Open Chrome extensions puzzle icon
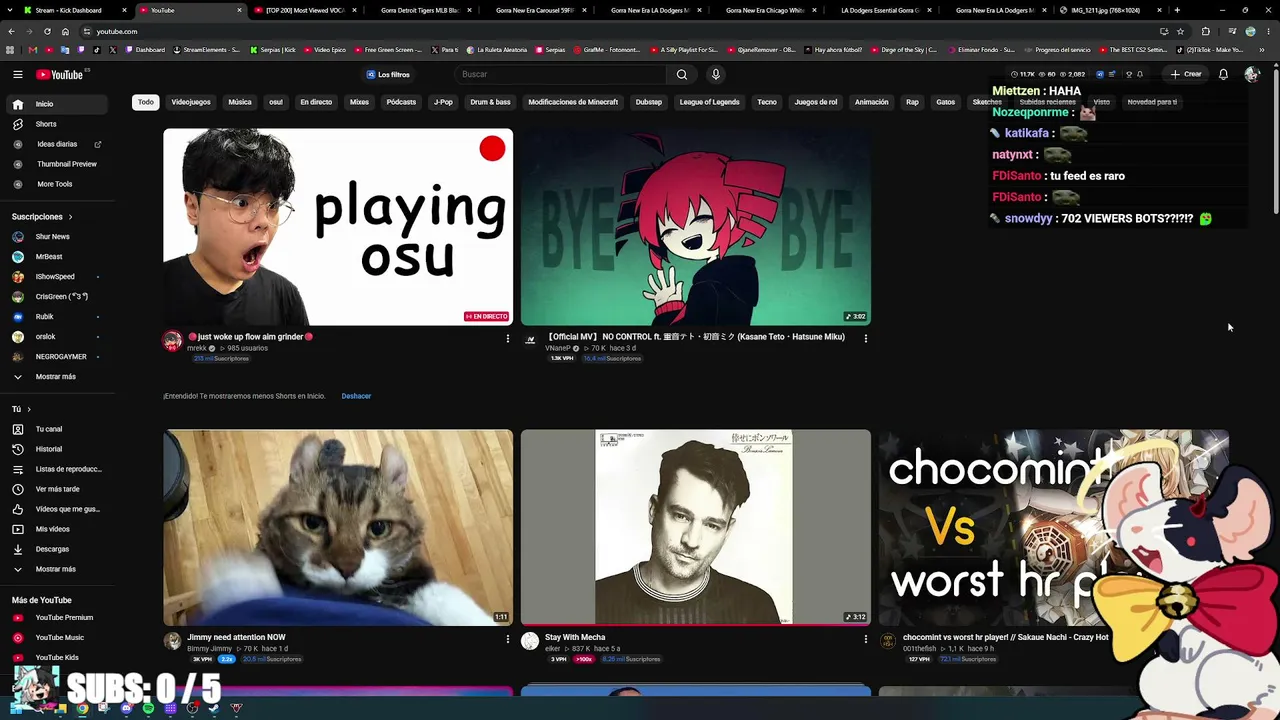Screen dimensions: 1280x720 (x=1206, y=31)
